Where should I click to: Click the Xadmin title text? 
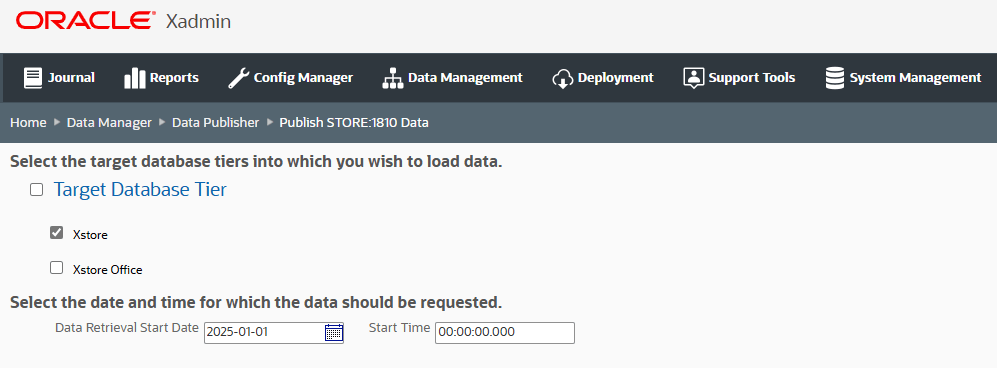[x=198, y=22]
